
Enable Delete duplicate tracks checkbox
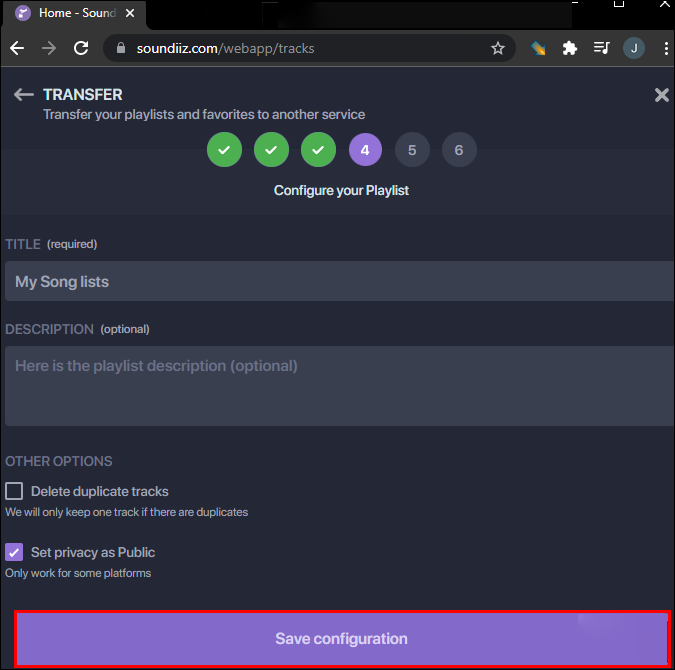pos(14,491)
